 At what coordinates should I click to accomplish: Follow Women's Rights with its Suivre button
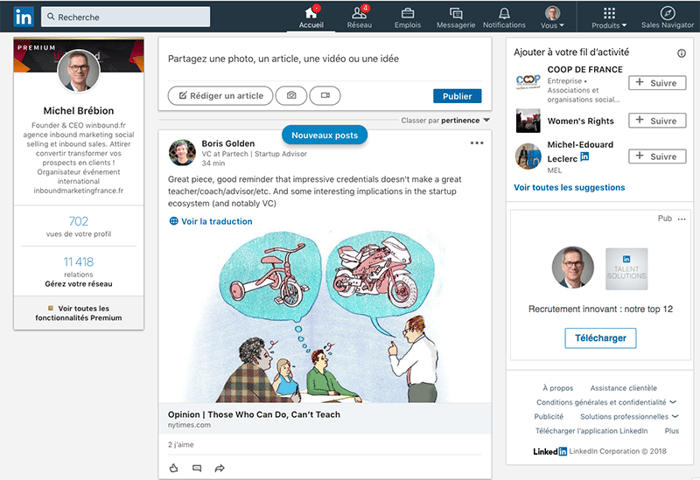pyautogui.click(x=657, y=121)
